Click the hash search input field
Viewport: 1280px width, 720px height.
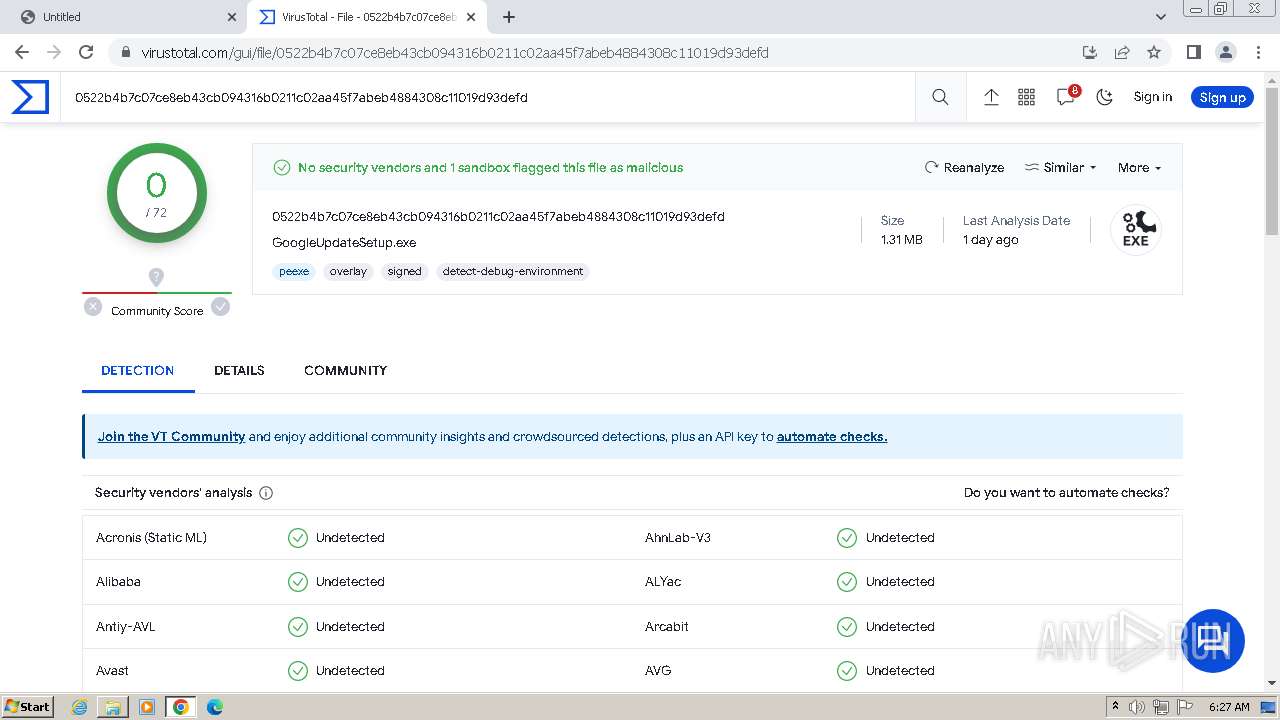[490, 97]
